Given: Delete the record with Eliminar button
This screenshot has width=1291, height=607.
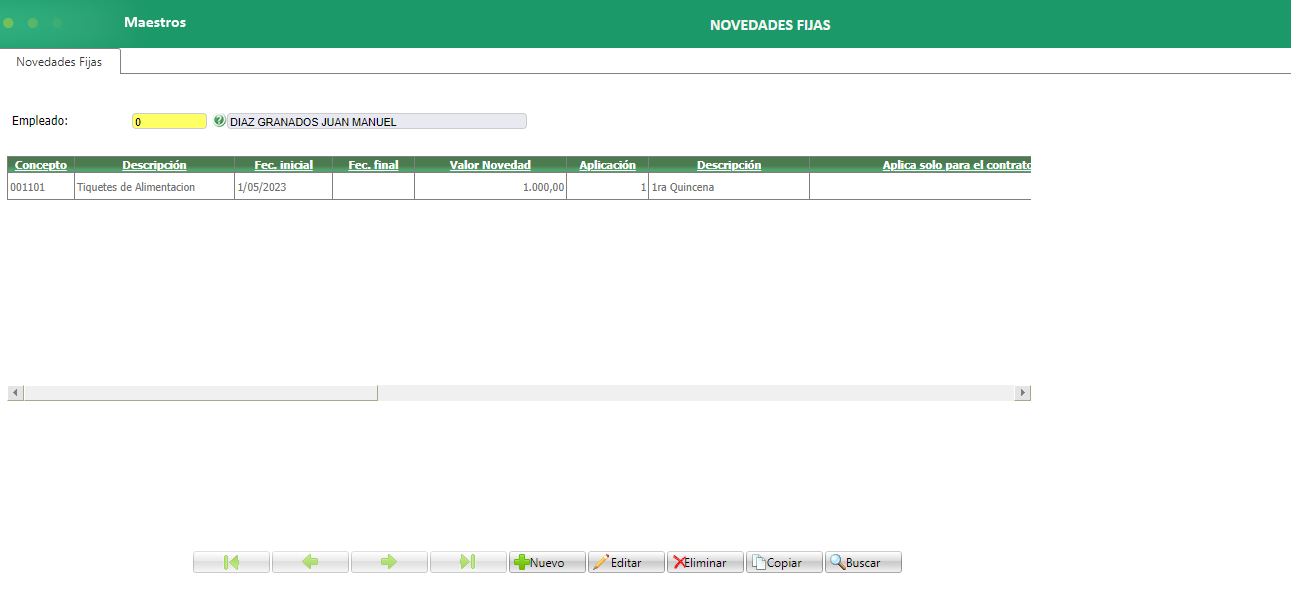Looking at the screenshot, I should [705, 562].
